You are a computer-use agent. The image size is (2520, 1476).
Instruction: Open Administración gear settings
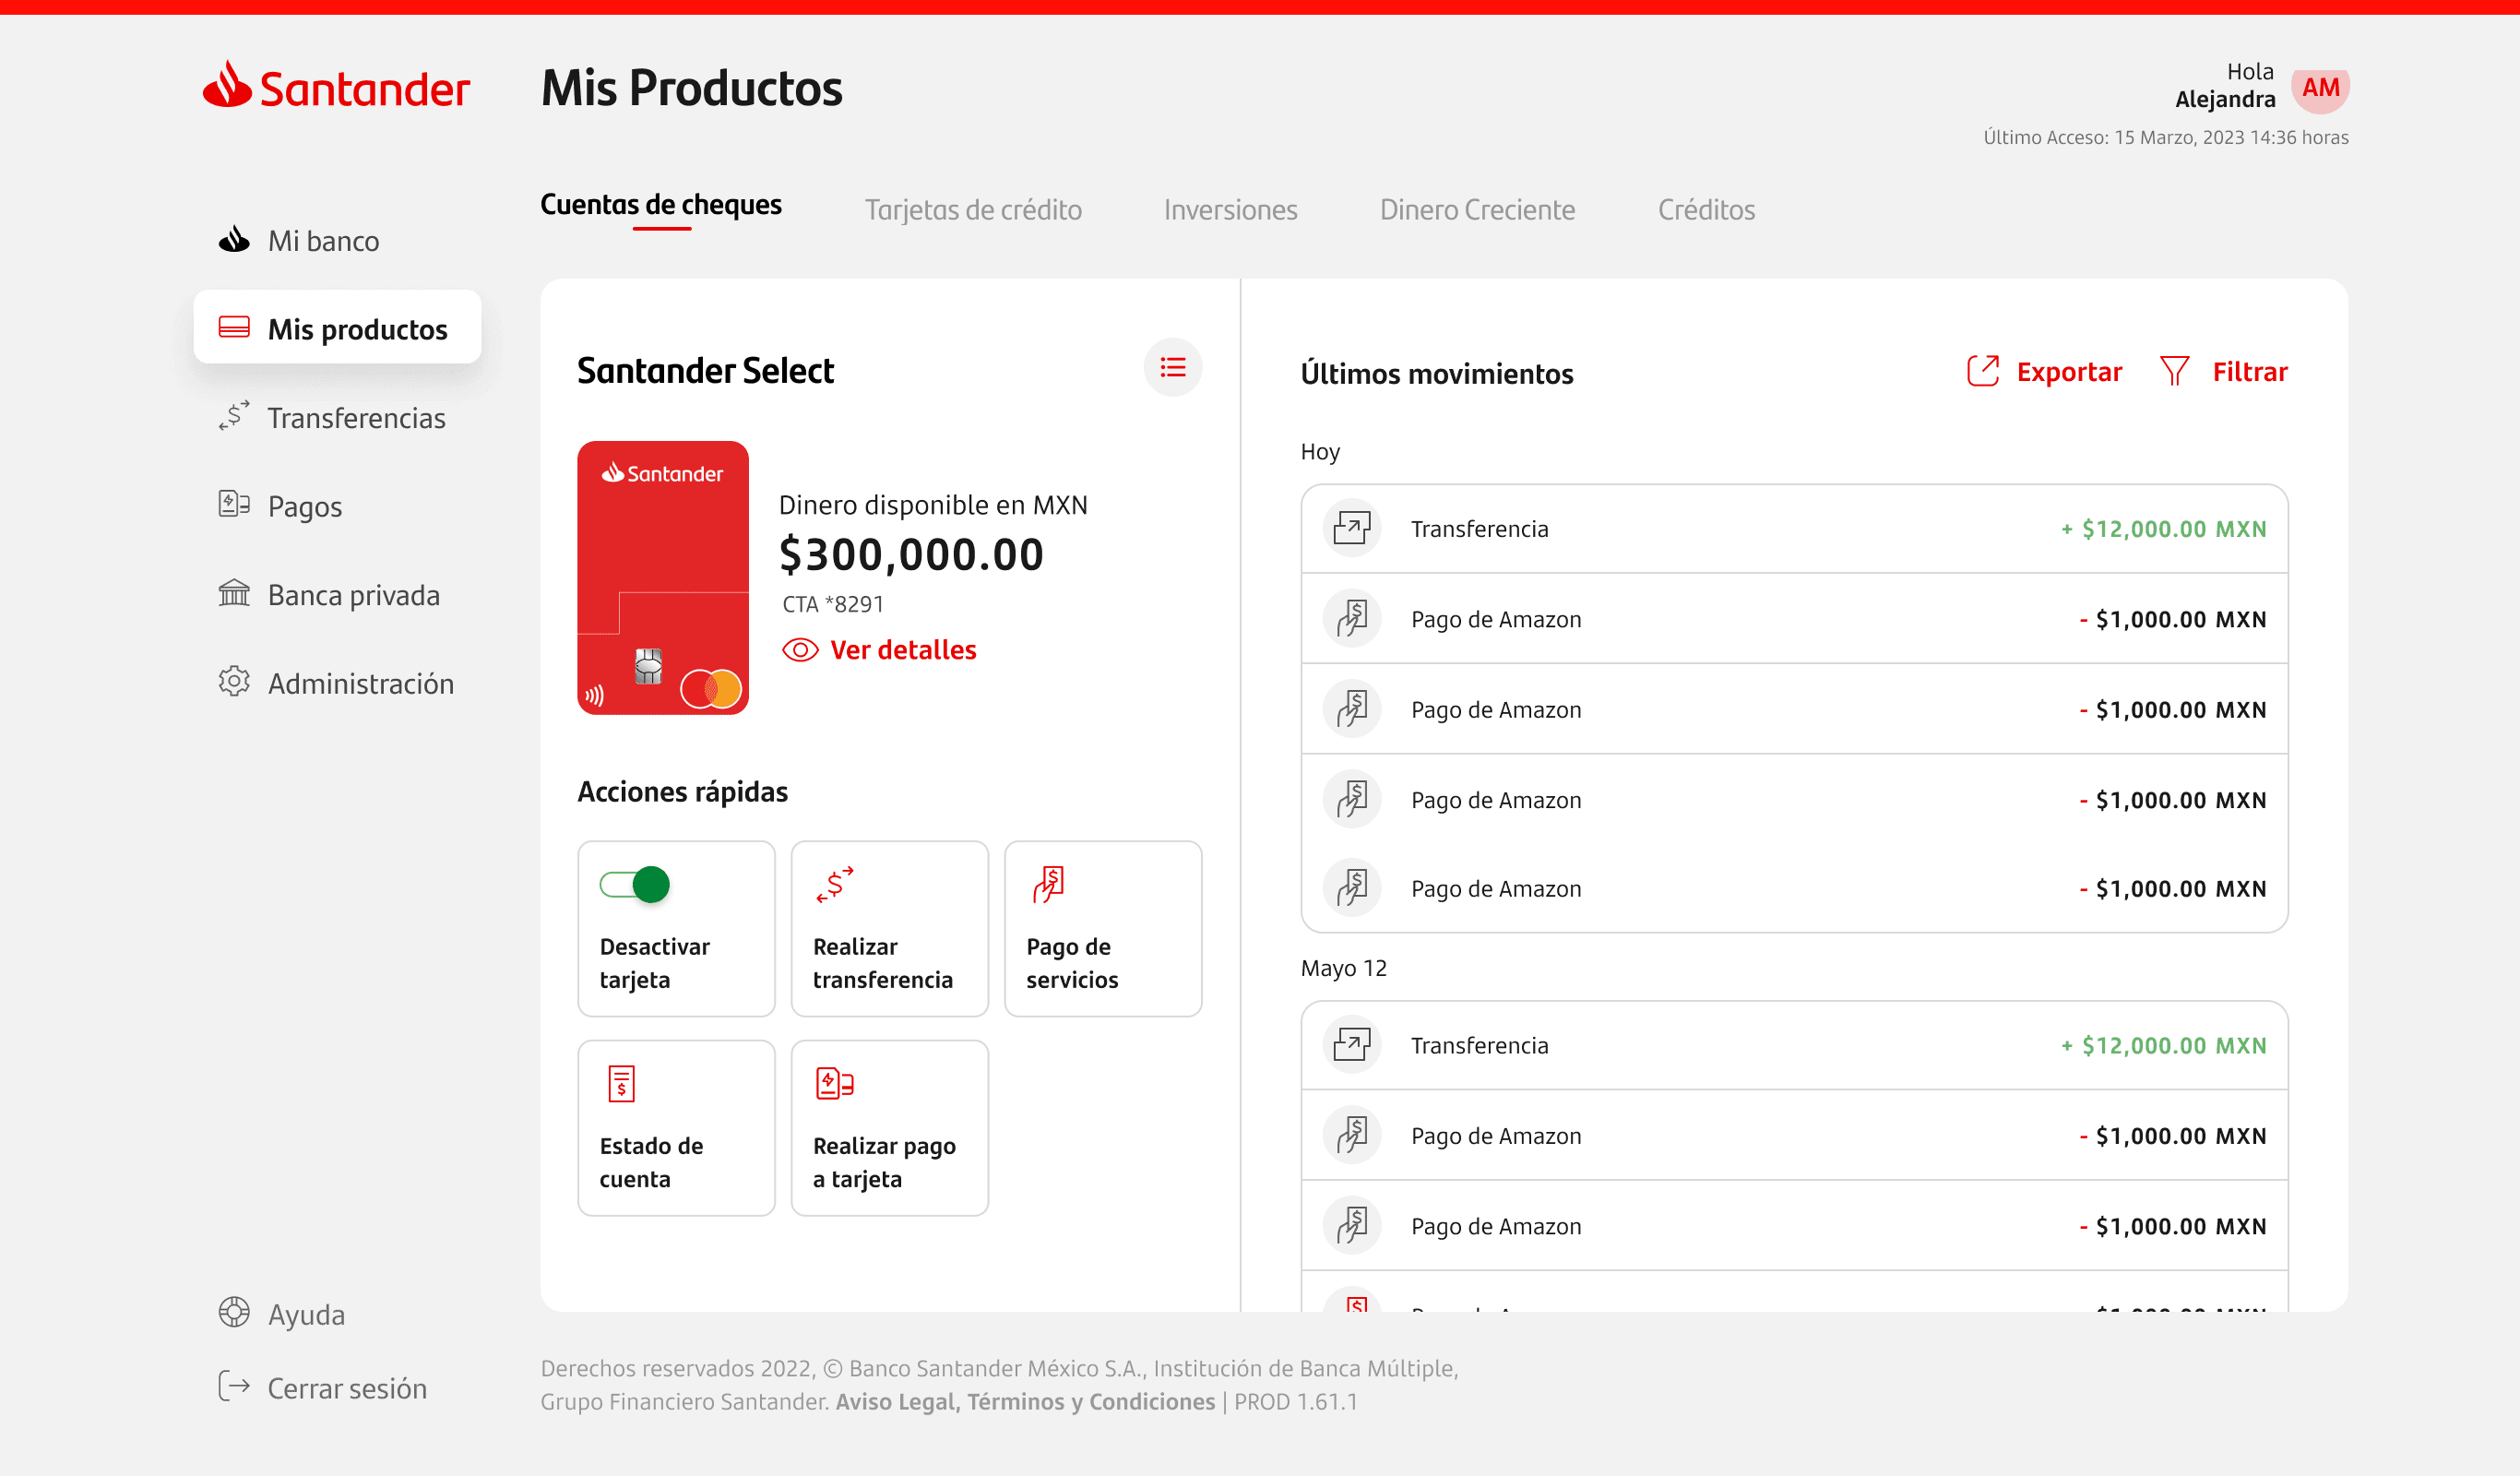[x=234, y=682]
